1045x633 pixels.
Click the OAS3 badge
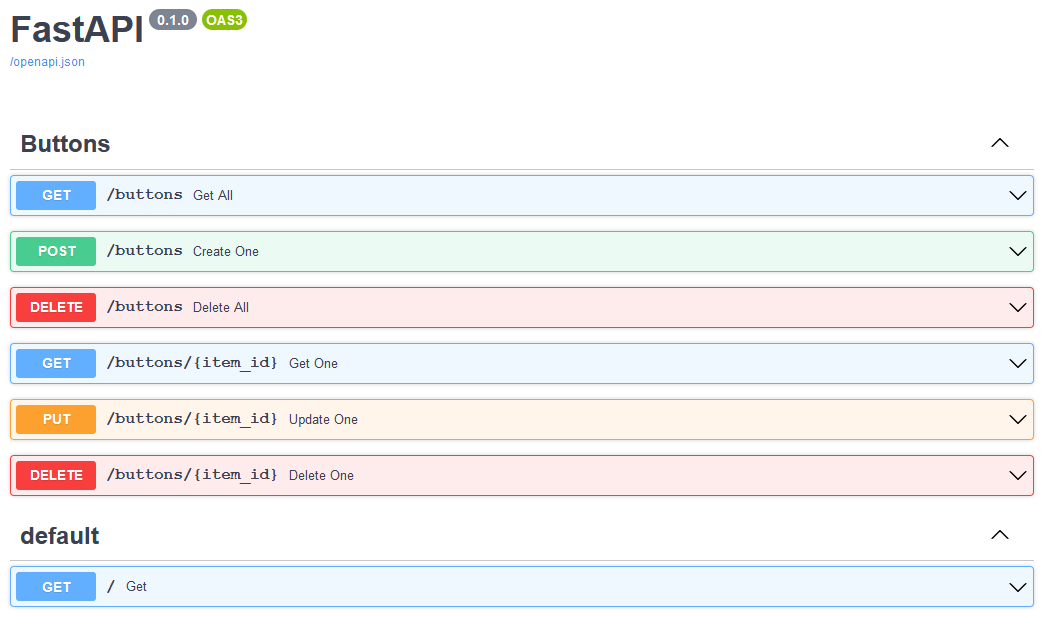pyautogui.click(x=224, y=20)
